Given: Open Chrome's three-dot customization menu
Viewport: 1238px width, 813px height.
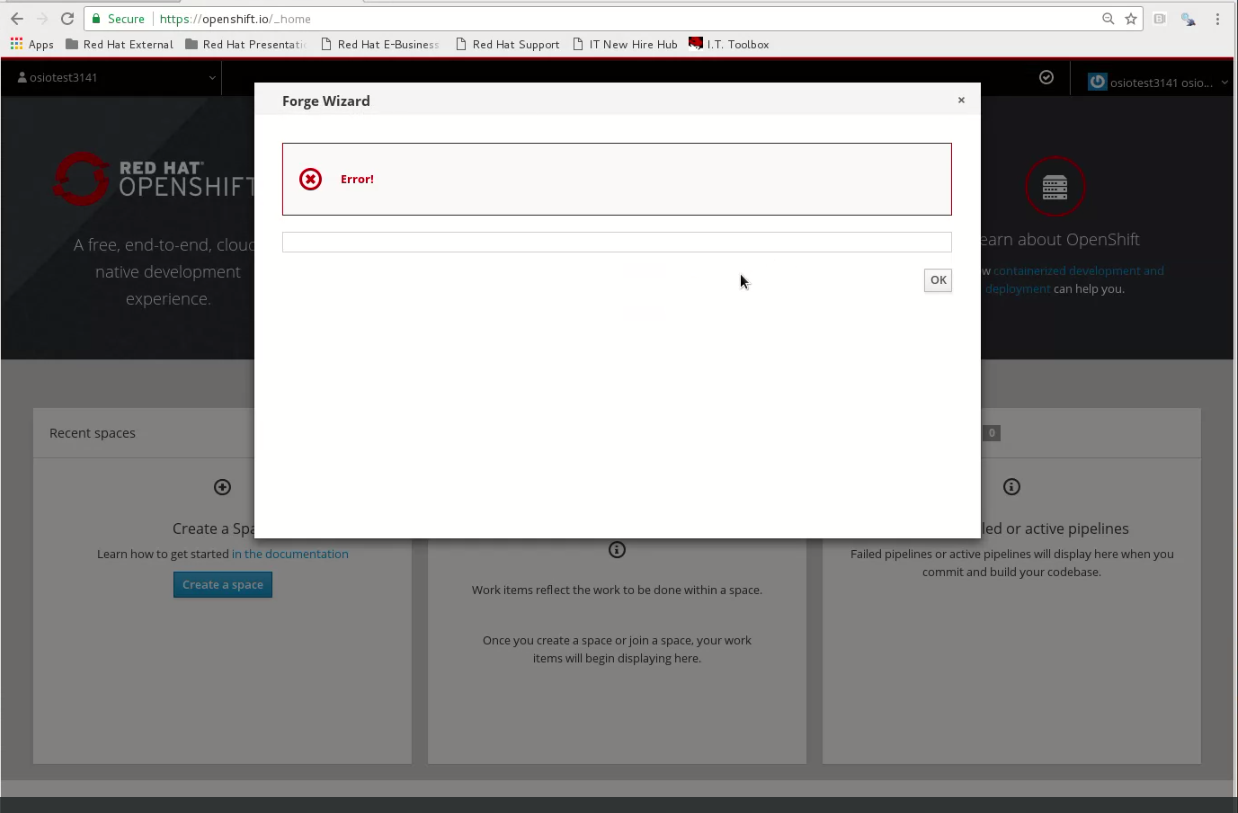Looking at the screenshot, I should coord(1217,18).
